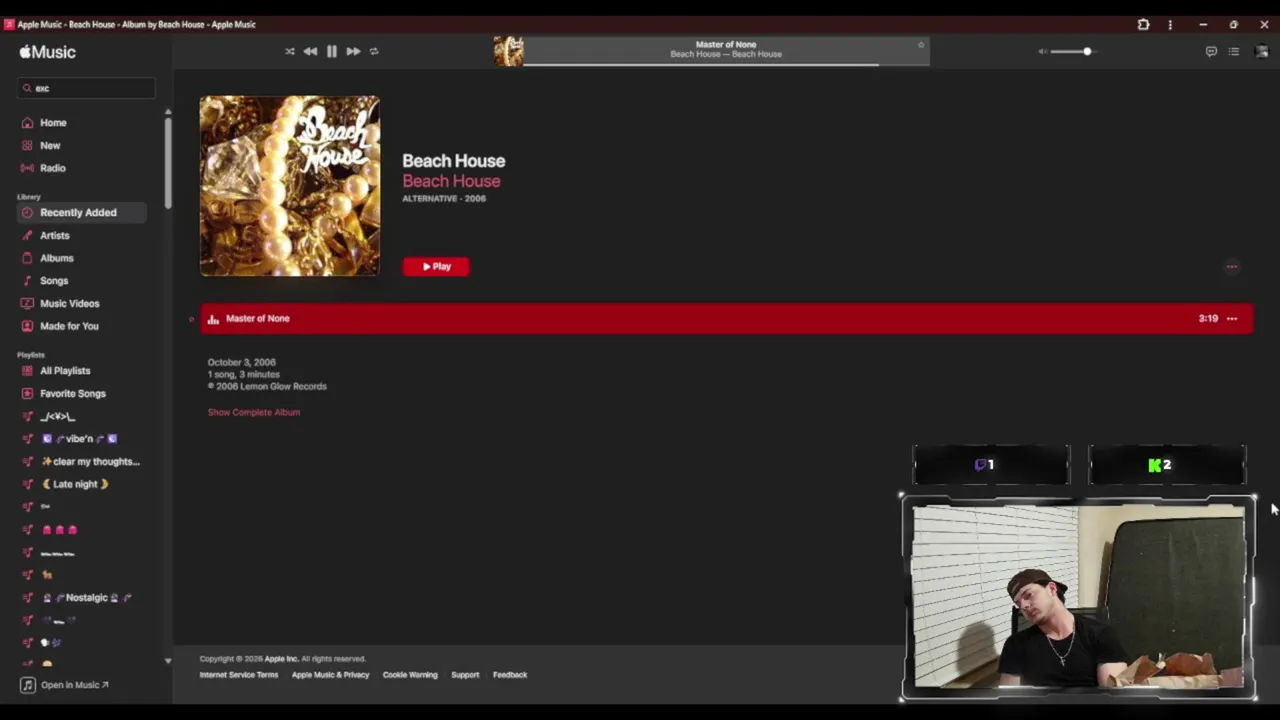1280x720 pixels.
Task: Open Internet Service Terms link
Action: 239,675
